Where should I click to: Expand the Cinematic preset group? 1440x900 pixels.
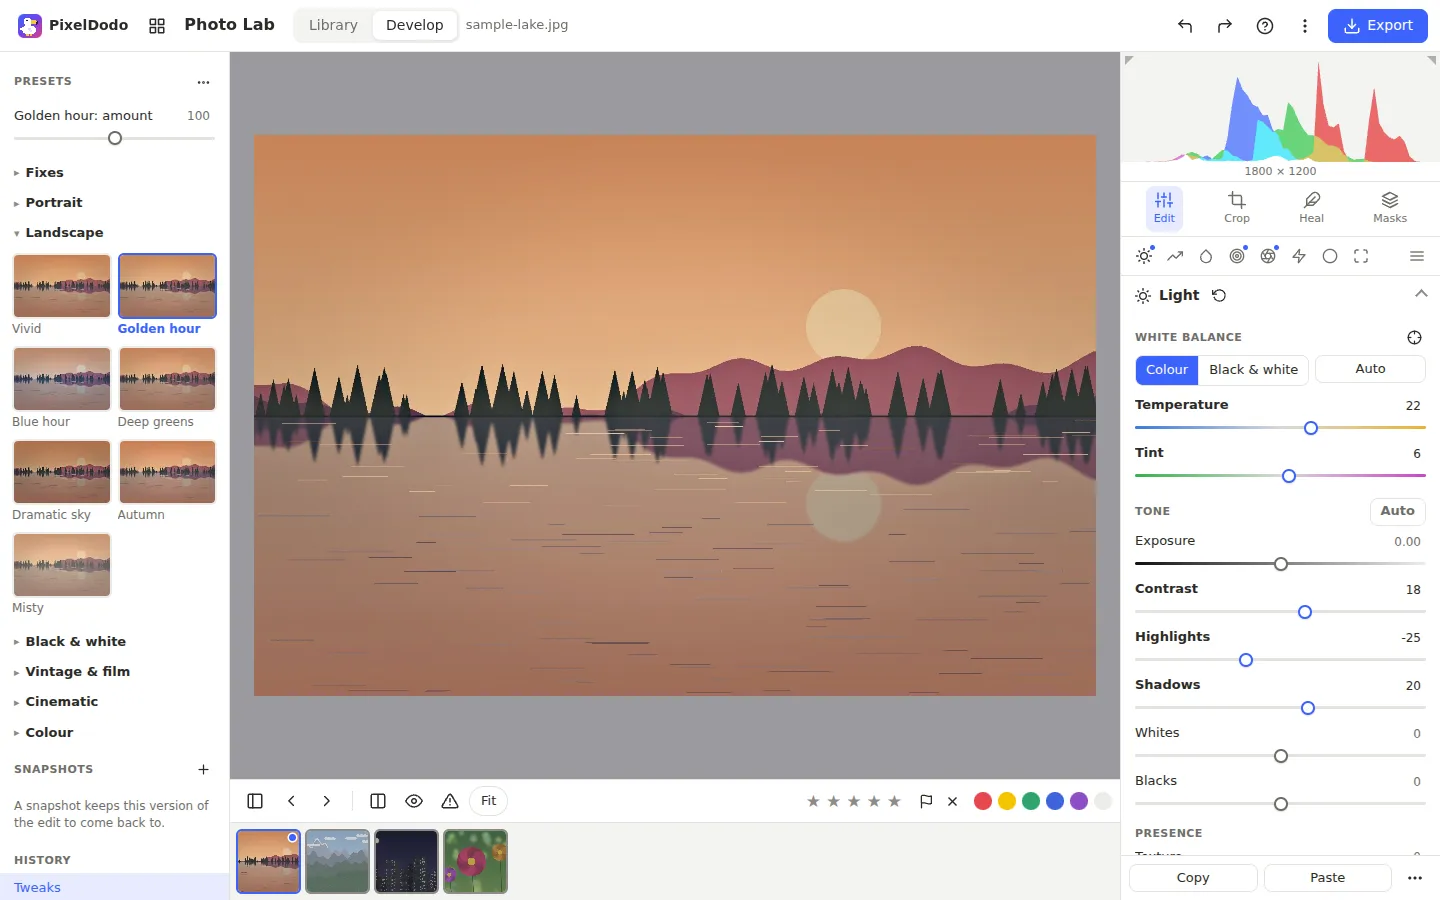click(114, 701)
